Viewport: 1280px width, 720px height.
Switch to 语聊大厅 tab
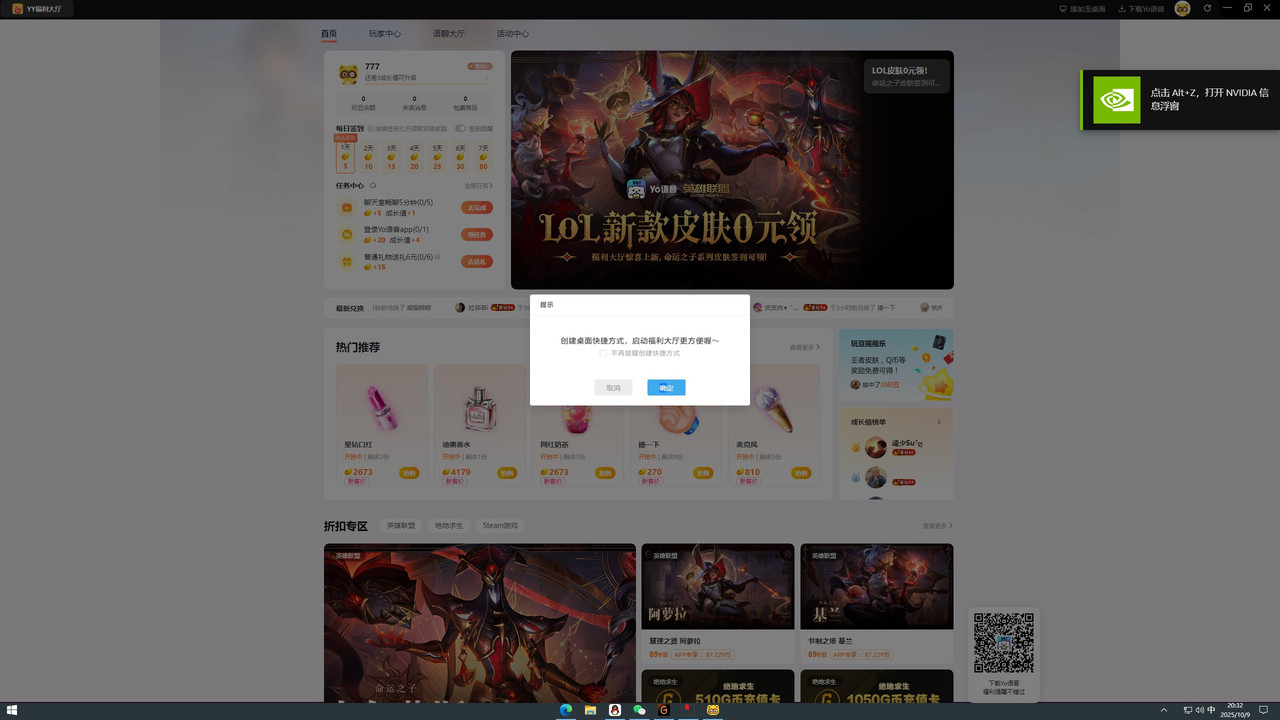coord(448,34)
